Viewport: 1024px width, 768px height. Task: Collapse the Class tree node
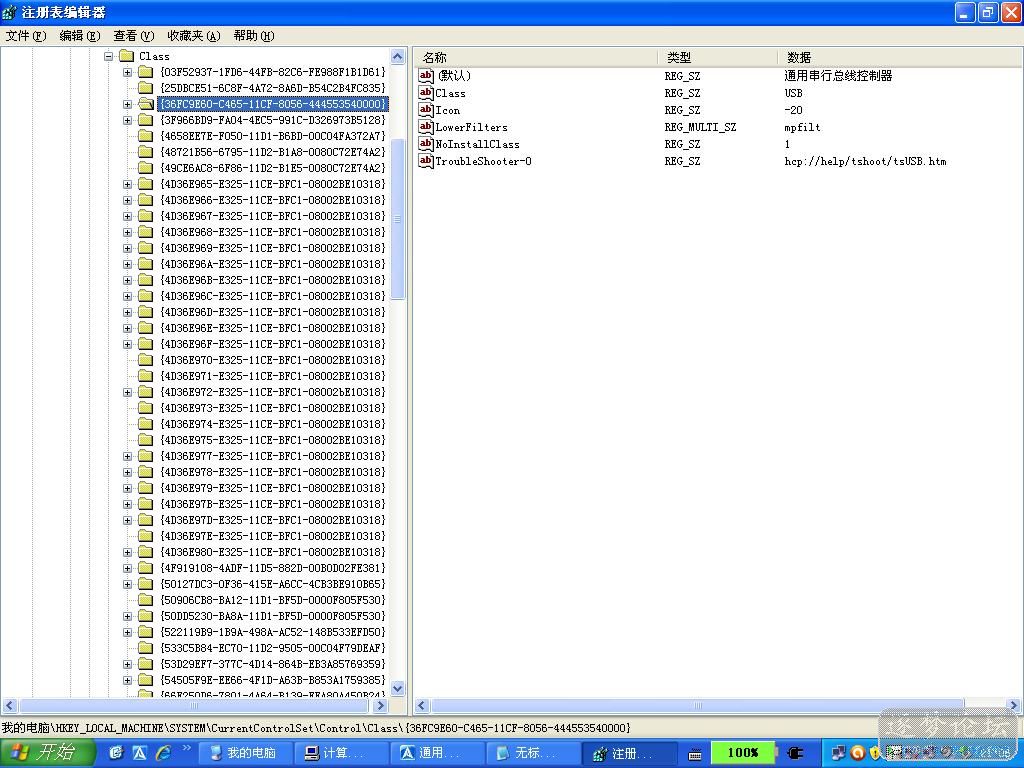pyautogui.click(x=108, y=56)
